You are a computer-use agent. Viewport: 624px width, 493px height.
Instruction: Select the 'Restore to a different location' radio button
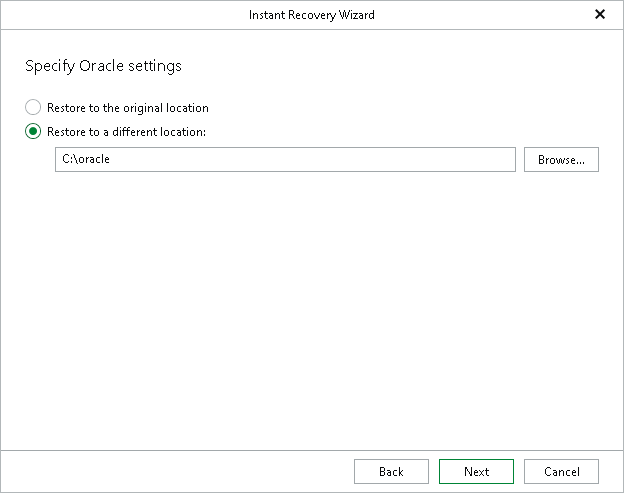click(33, 132)
